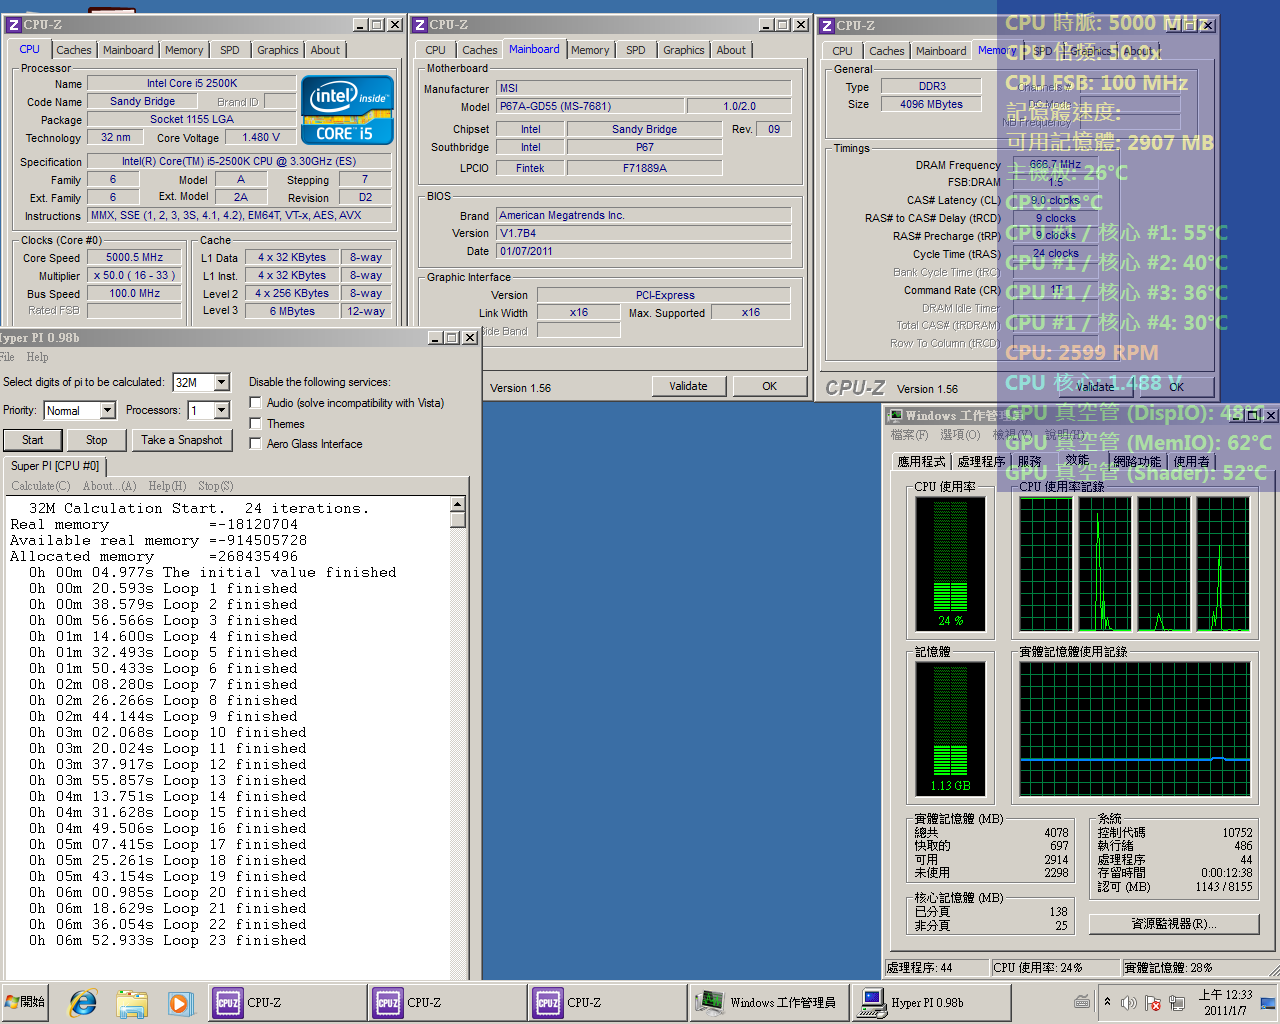
Task: Enable the Audio service checkbox
Action: pos(256,403)
